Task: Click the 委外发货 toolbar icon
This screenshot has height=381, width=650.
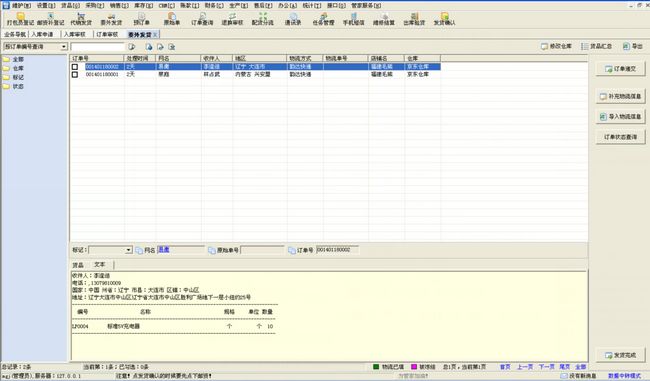Action: (111, 19)
